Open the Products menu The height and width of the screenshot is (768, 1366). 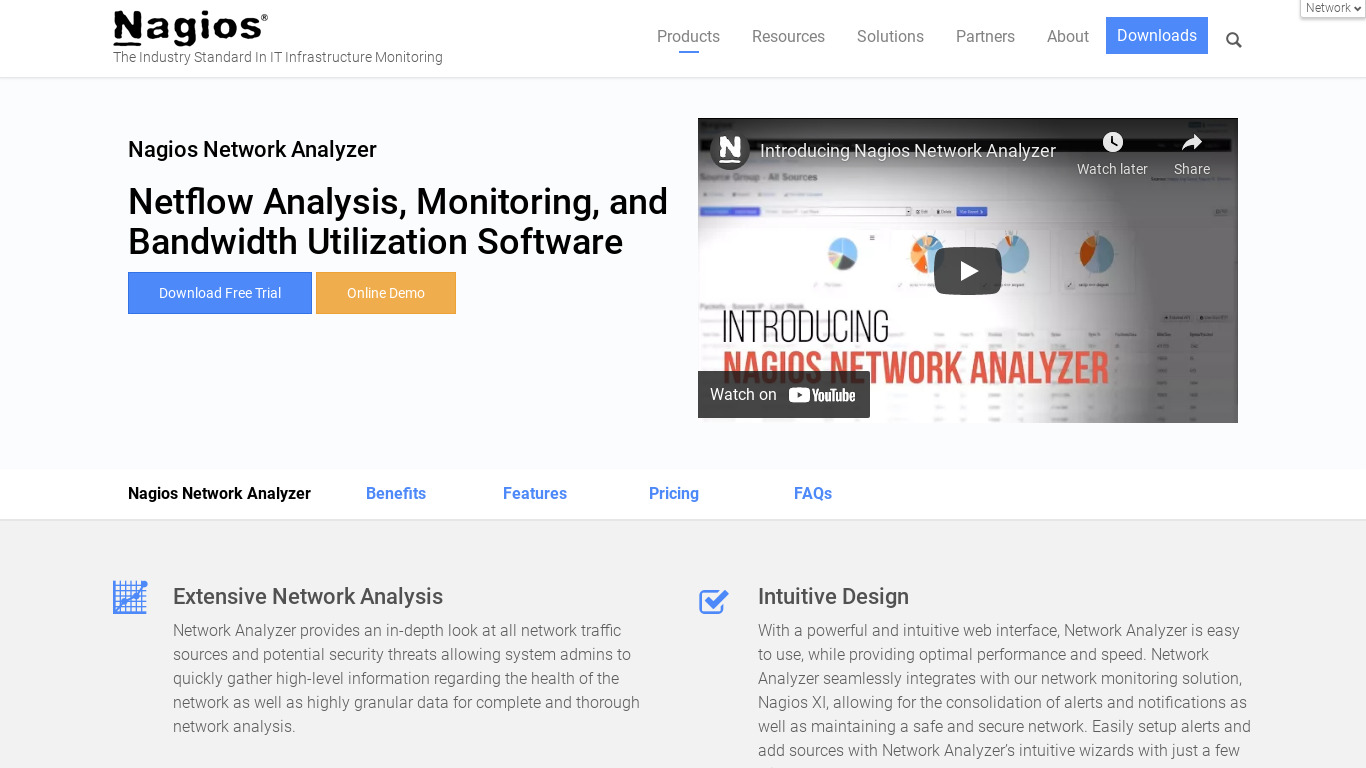pos(688,37)
